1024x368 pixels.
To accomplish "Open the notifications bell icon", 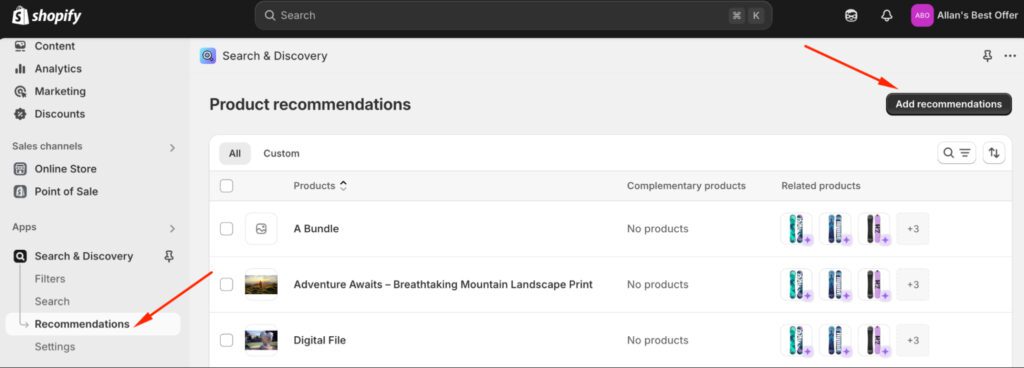I will 886,16.
